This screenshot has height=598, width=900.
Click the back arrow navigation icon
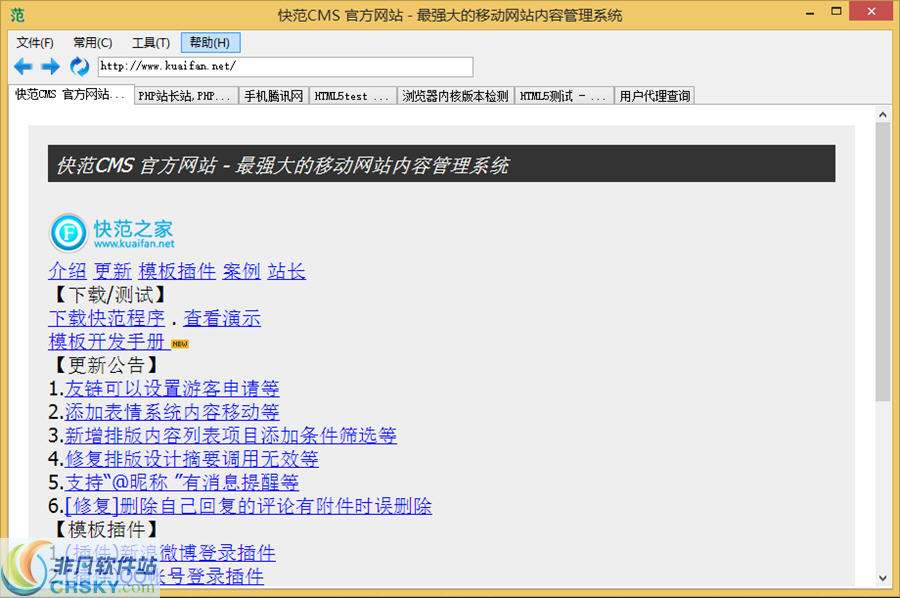coord(23,67)
